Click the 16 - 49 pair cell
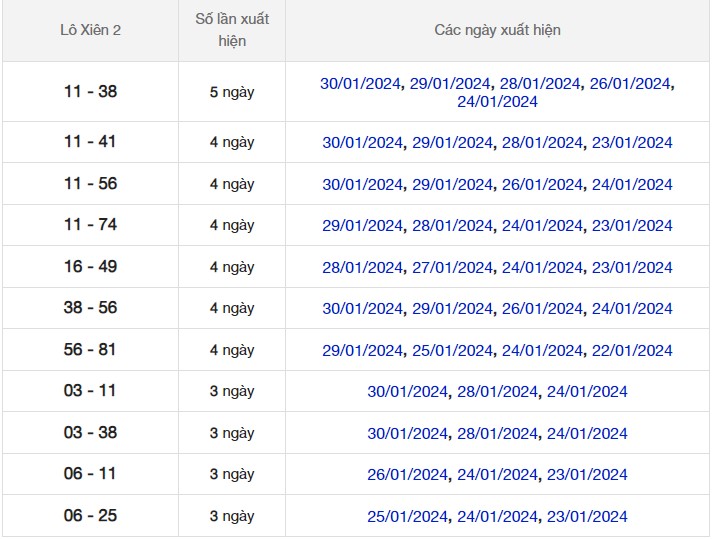 click(90, 267)
